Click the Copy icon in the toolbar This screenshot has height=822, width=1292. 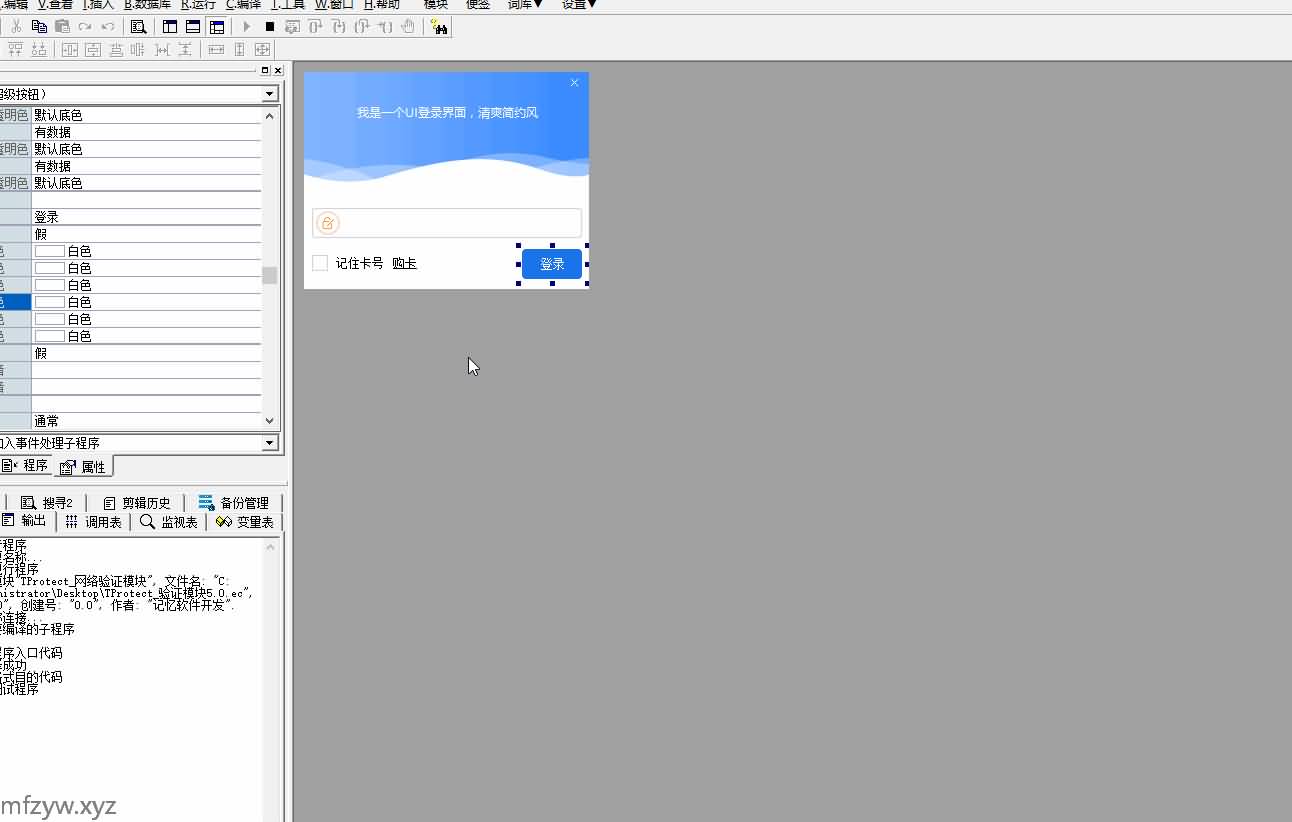tap(39, 27)
